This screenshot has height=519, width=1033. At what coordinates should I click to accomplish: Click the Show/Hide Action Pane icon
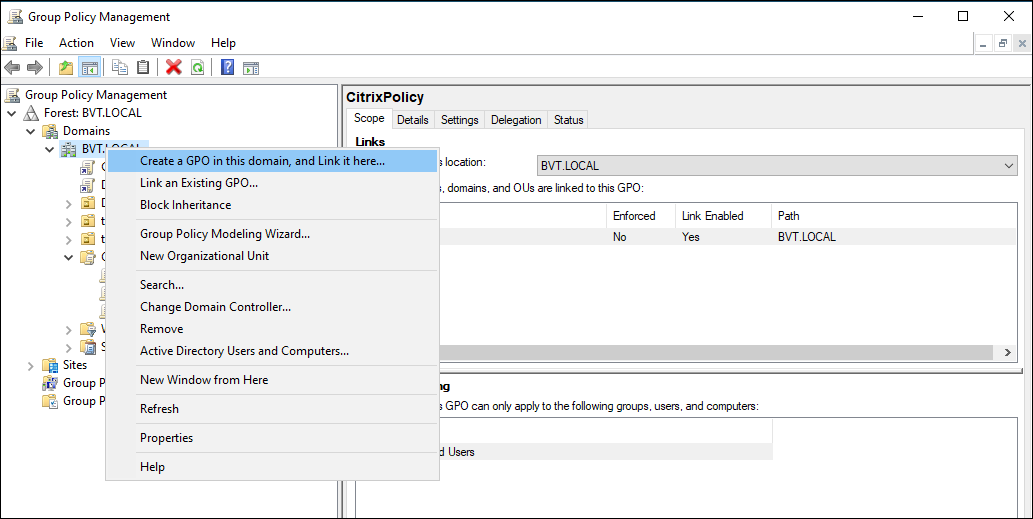tap(251, 68)
